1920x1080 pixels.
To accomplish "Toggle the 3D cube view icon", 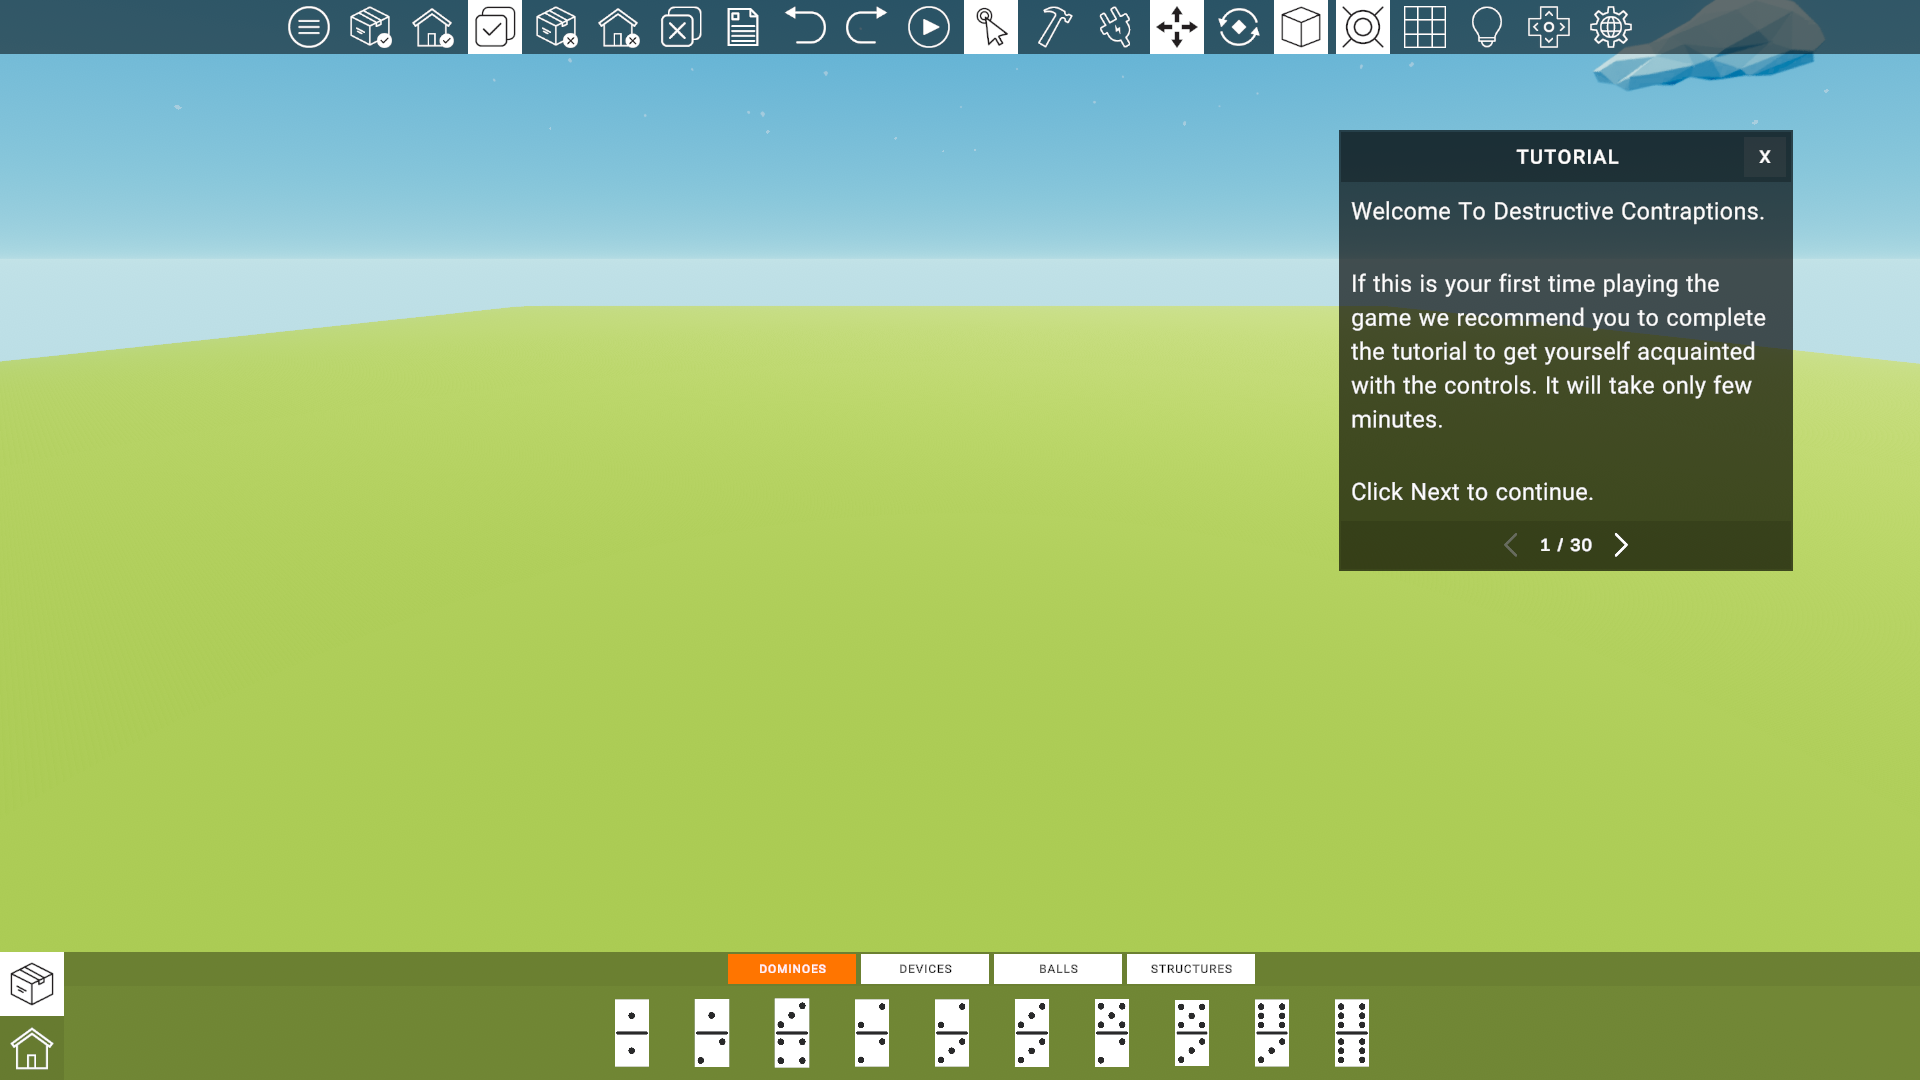I will (1300, 27).
